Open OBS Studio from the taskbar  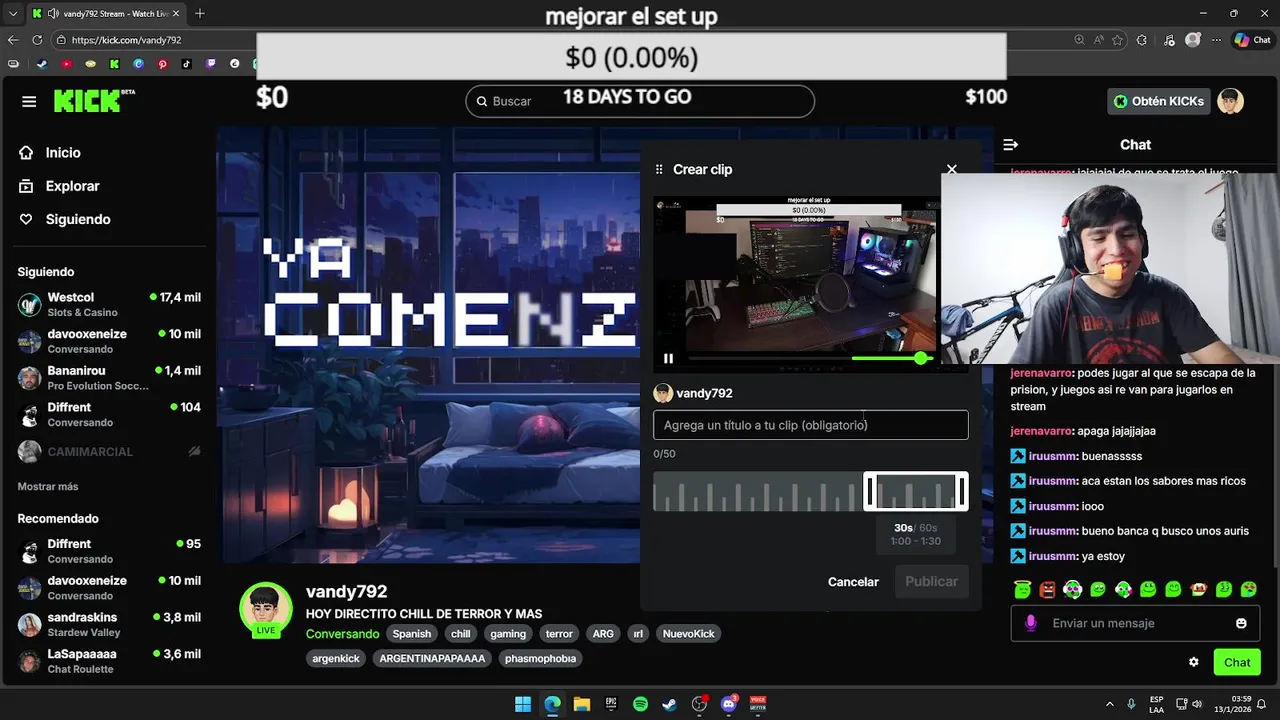pos(699,704)
